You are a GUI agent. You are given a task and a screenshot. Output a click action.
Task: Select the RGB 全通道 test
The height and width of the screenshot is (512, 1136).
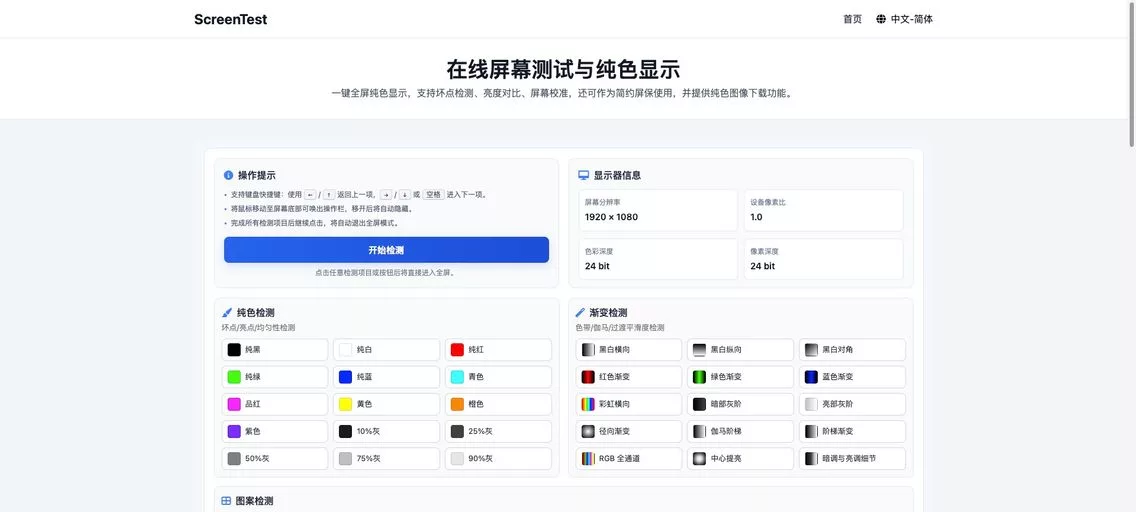click(x=628, y=458)
